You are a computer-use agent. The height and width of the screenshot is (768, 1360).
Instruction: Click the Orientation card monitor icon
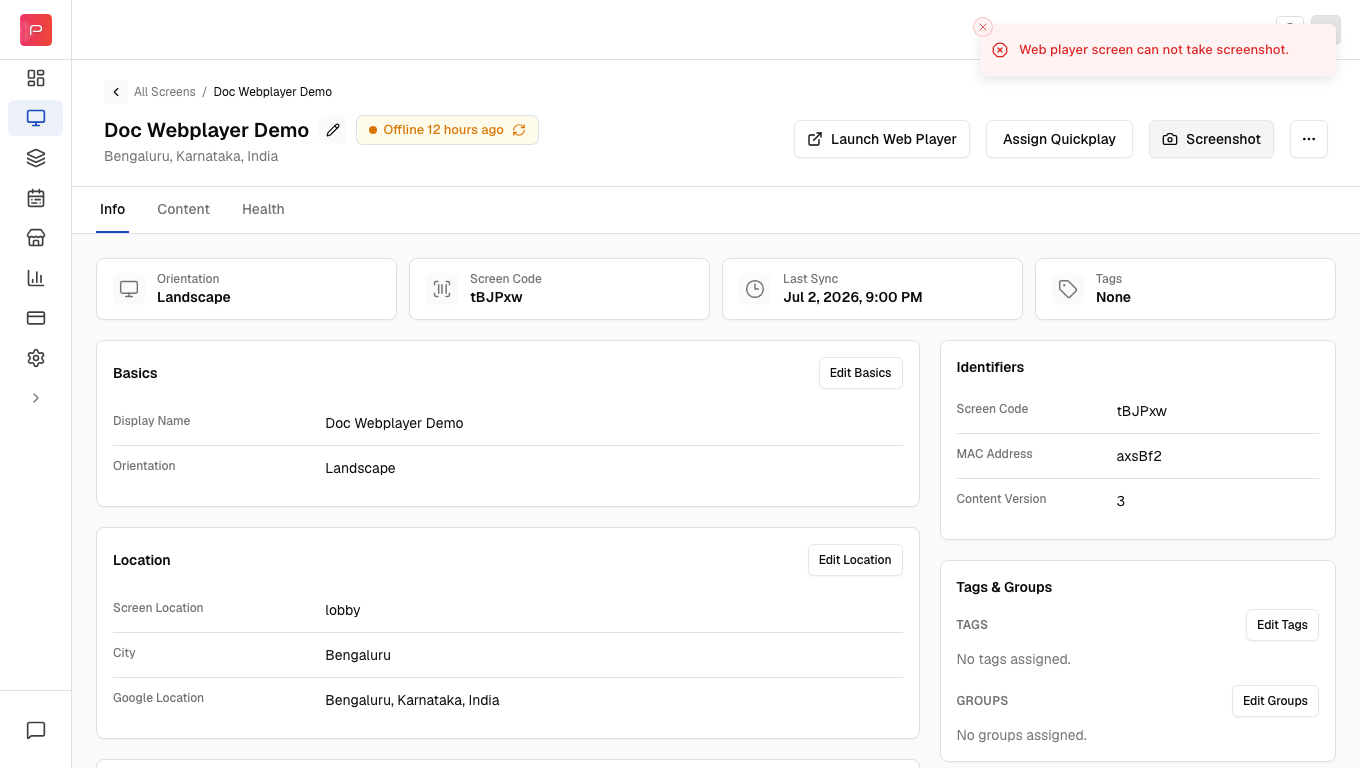129,289
